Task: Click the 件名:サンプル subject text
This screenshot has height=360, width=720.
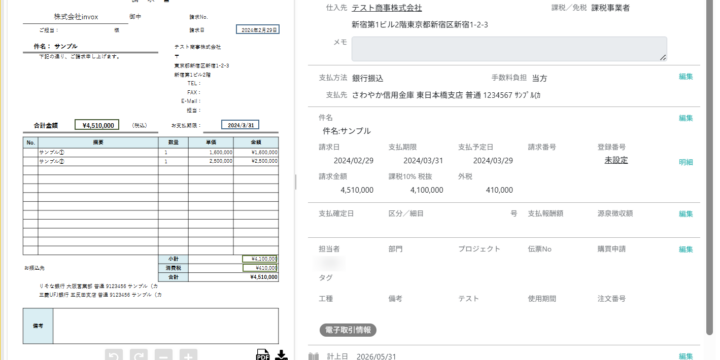Action: click(x=347, y=131)
